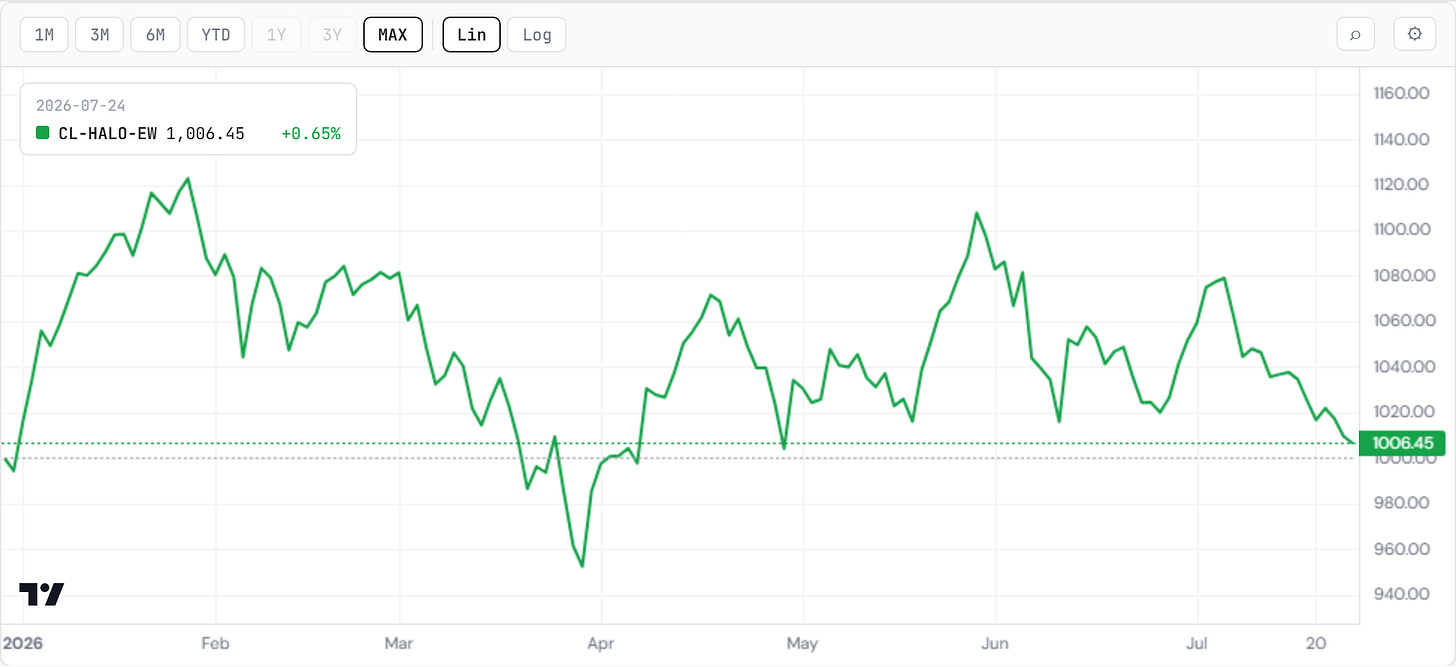Click the Feb marker on time axis
The width and height of the screenshot is (1456, 667).
click(x=216, y=645)
